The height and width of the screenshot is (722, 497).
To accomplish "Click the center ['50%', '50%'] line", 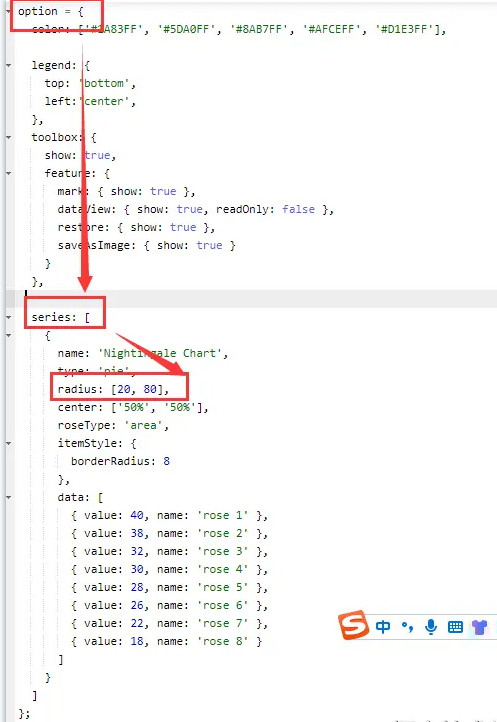I will coord(133,407).
